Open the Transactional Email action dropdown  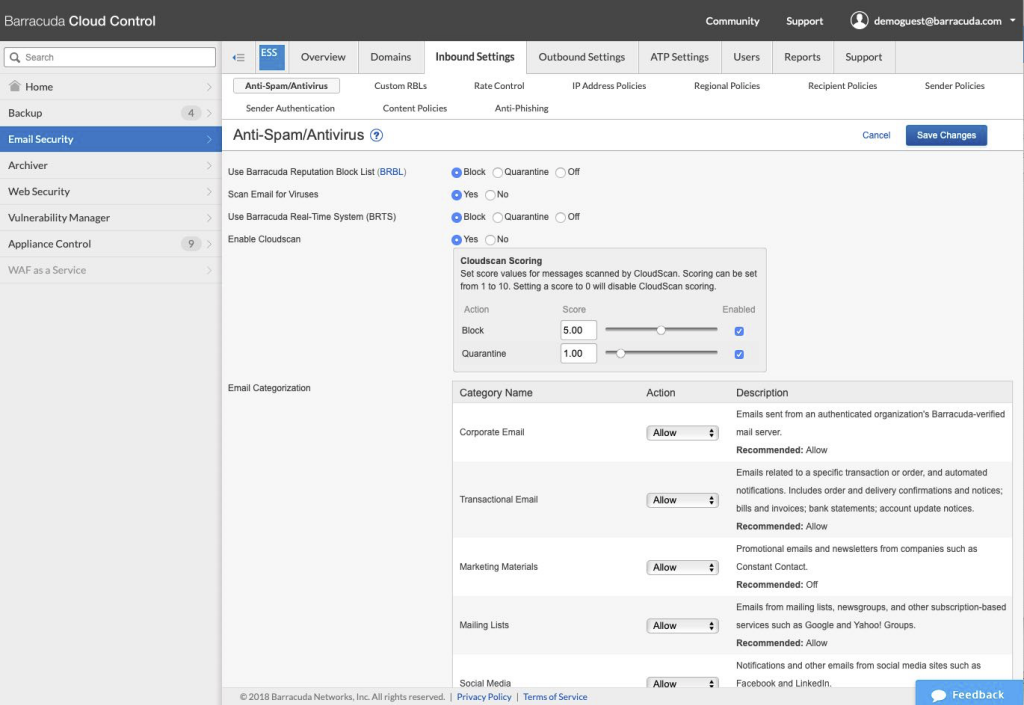(x=682, y=500)
